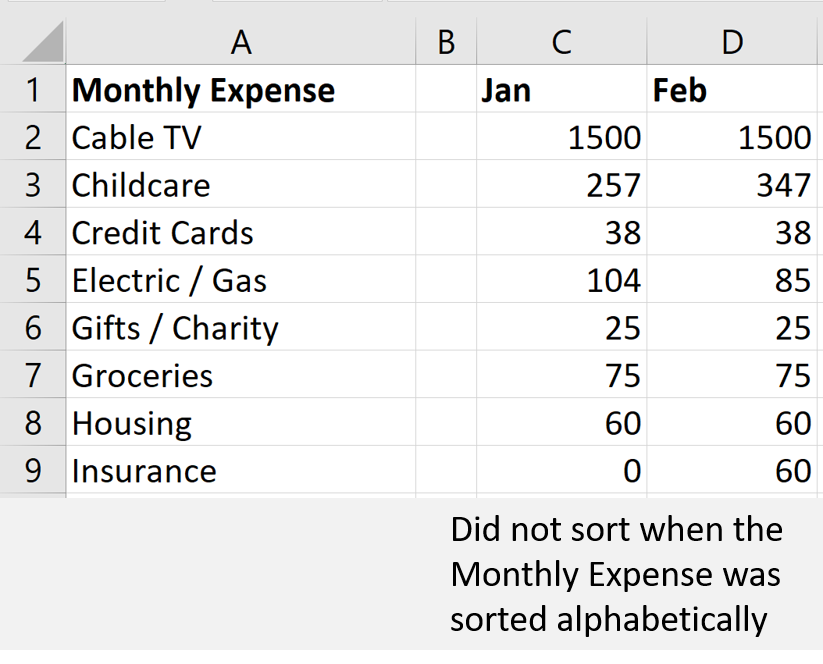Click the Jan value 257 cell

click(562, 184)
